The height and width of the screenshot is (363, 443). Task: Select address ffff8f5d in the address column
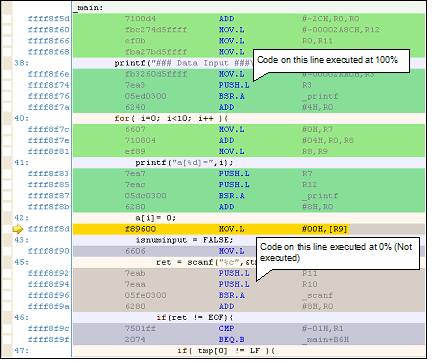click(49, 19)
